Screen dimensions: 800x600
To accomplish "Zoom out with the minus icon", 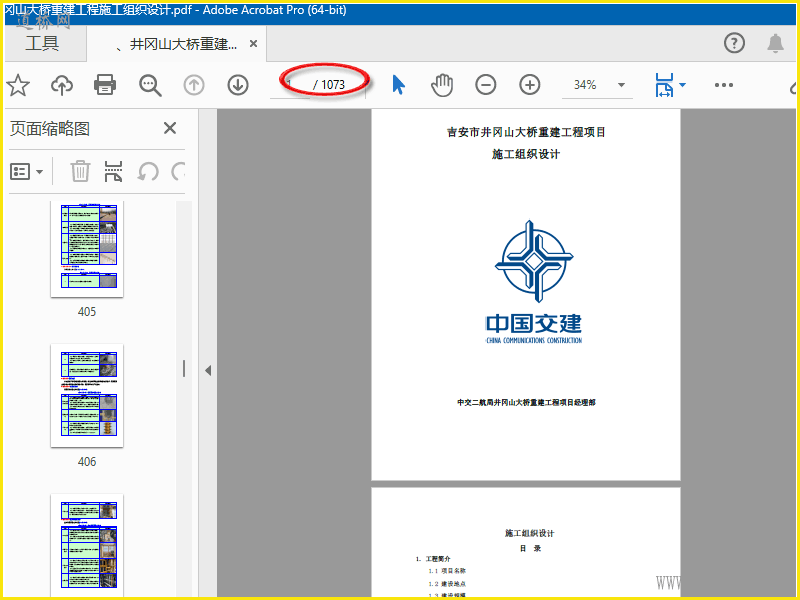I will [x=486, y=85].
